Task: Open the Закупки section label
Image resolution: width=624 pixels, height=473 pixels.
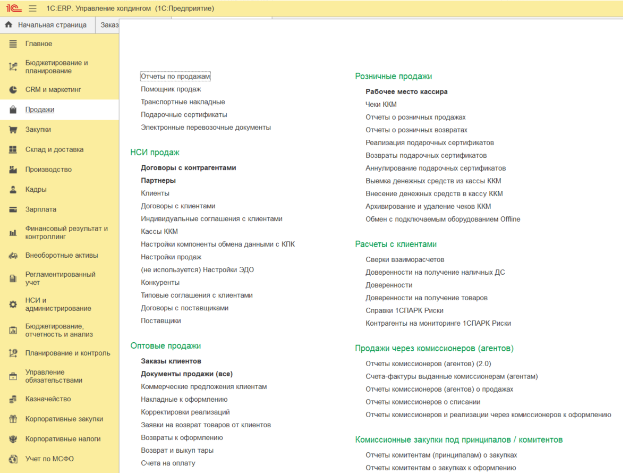Action: point(38,130)
